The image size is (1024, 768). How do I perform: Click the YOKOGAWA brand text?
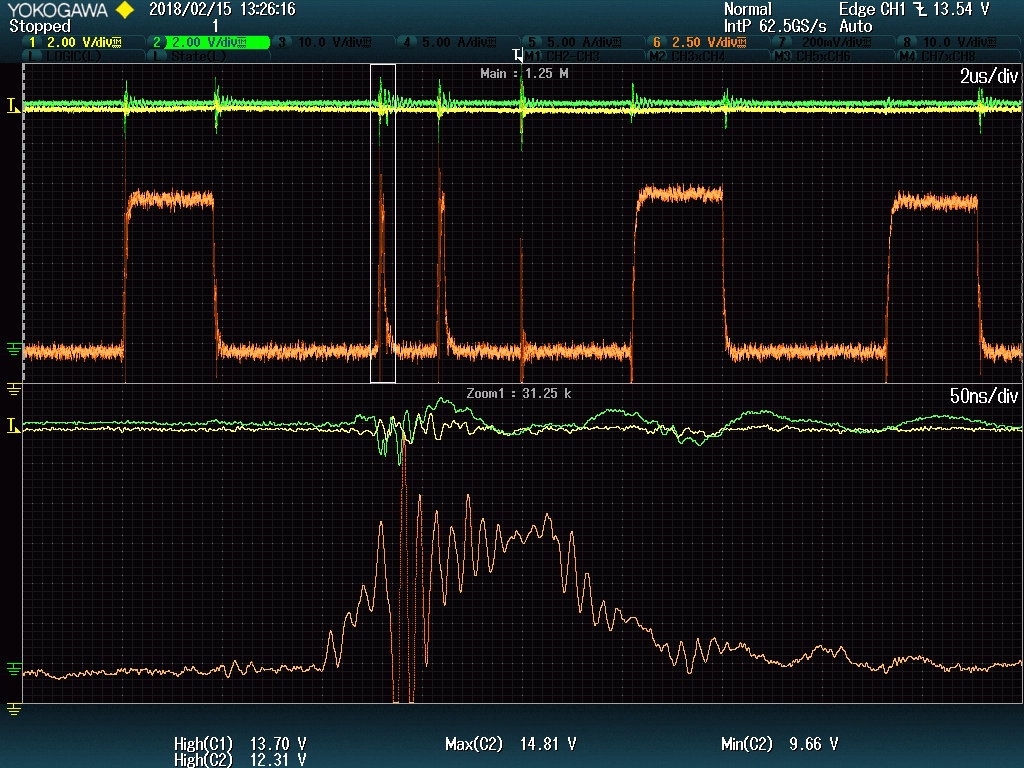[x=58, y=10]
